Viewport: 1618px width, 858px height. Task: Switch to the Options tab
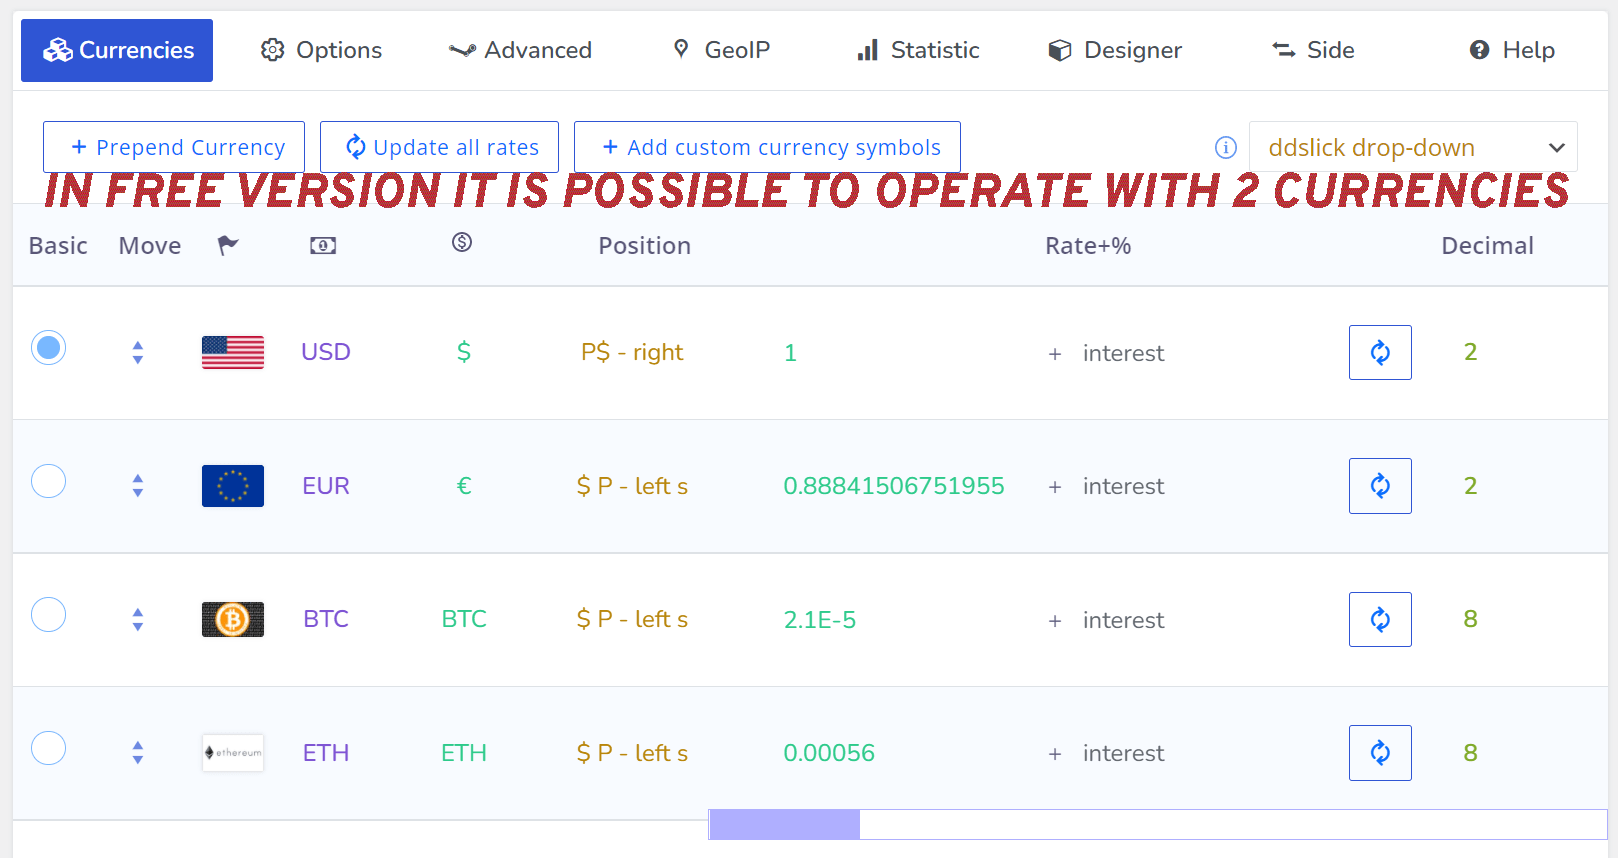[322, 50]
